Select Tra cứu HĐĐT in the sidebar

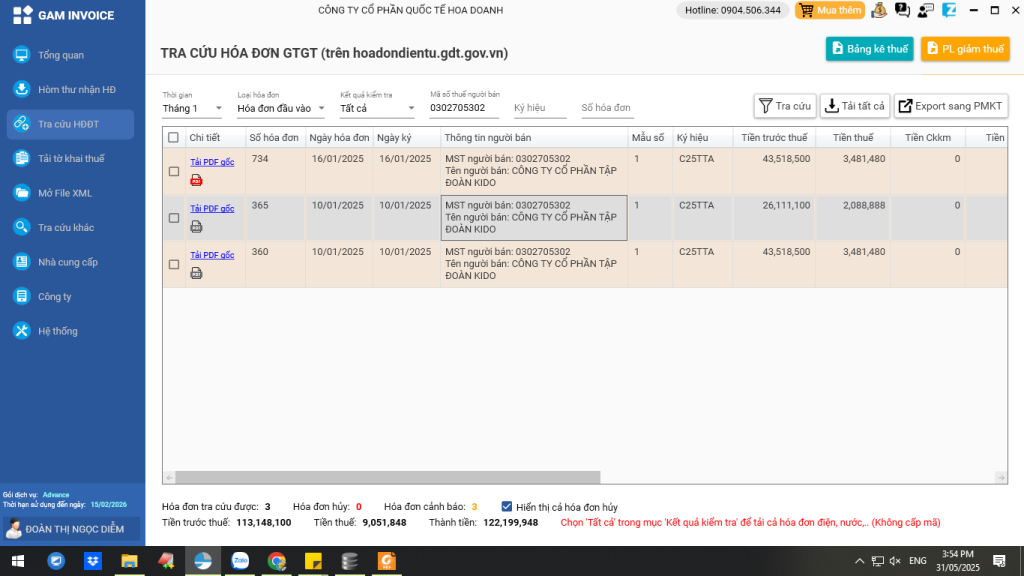(x=71, y=124)
